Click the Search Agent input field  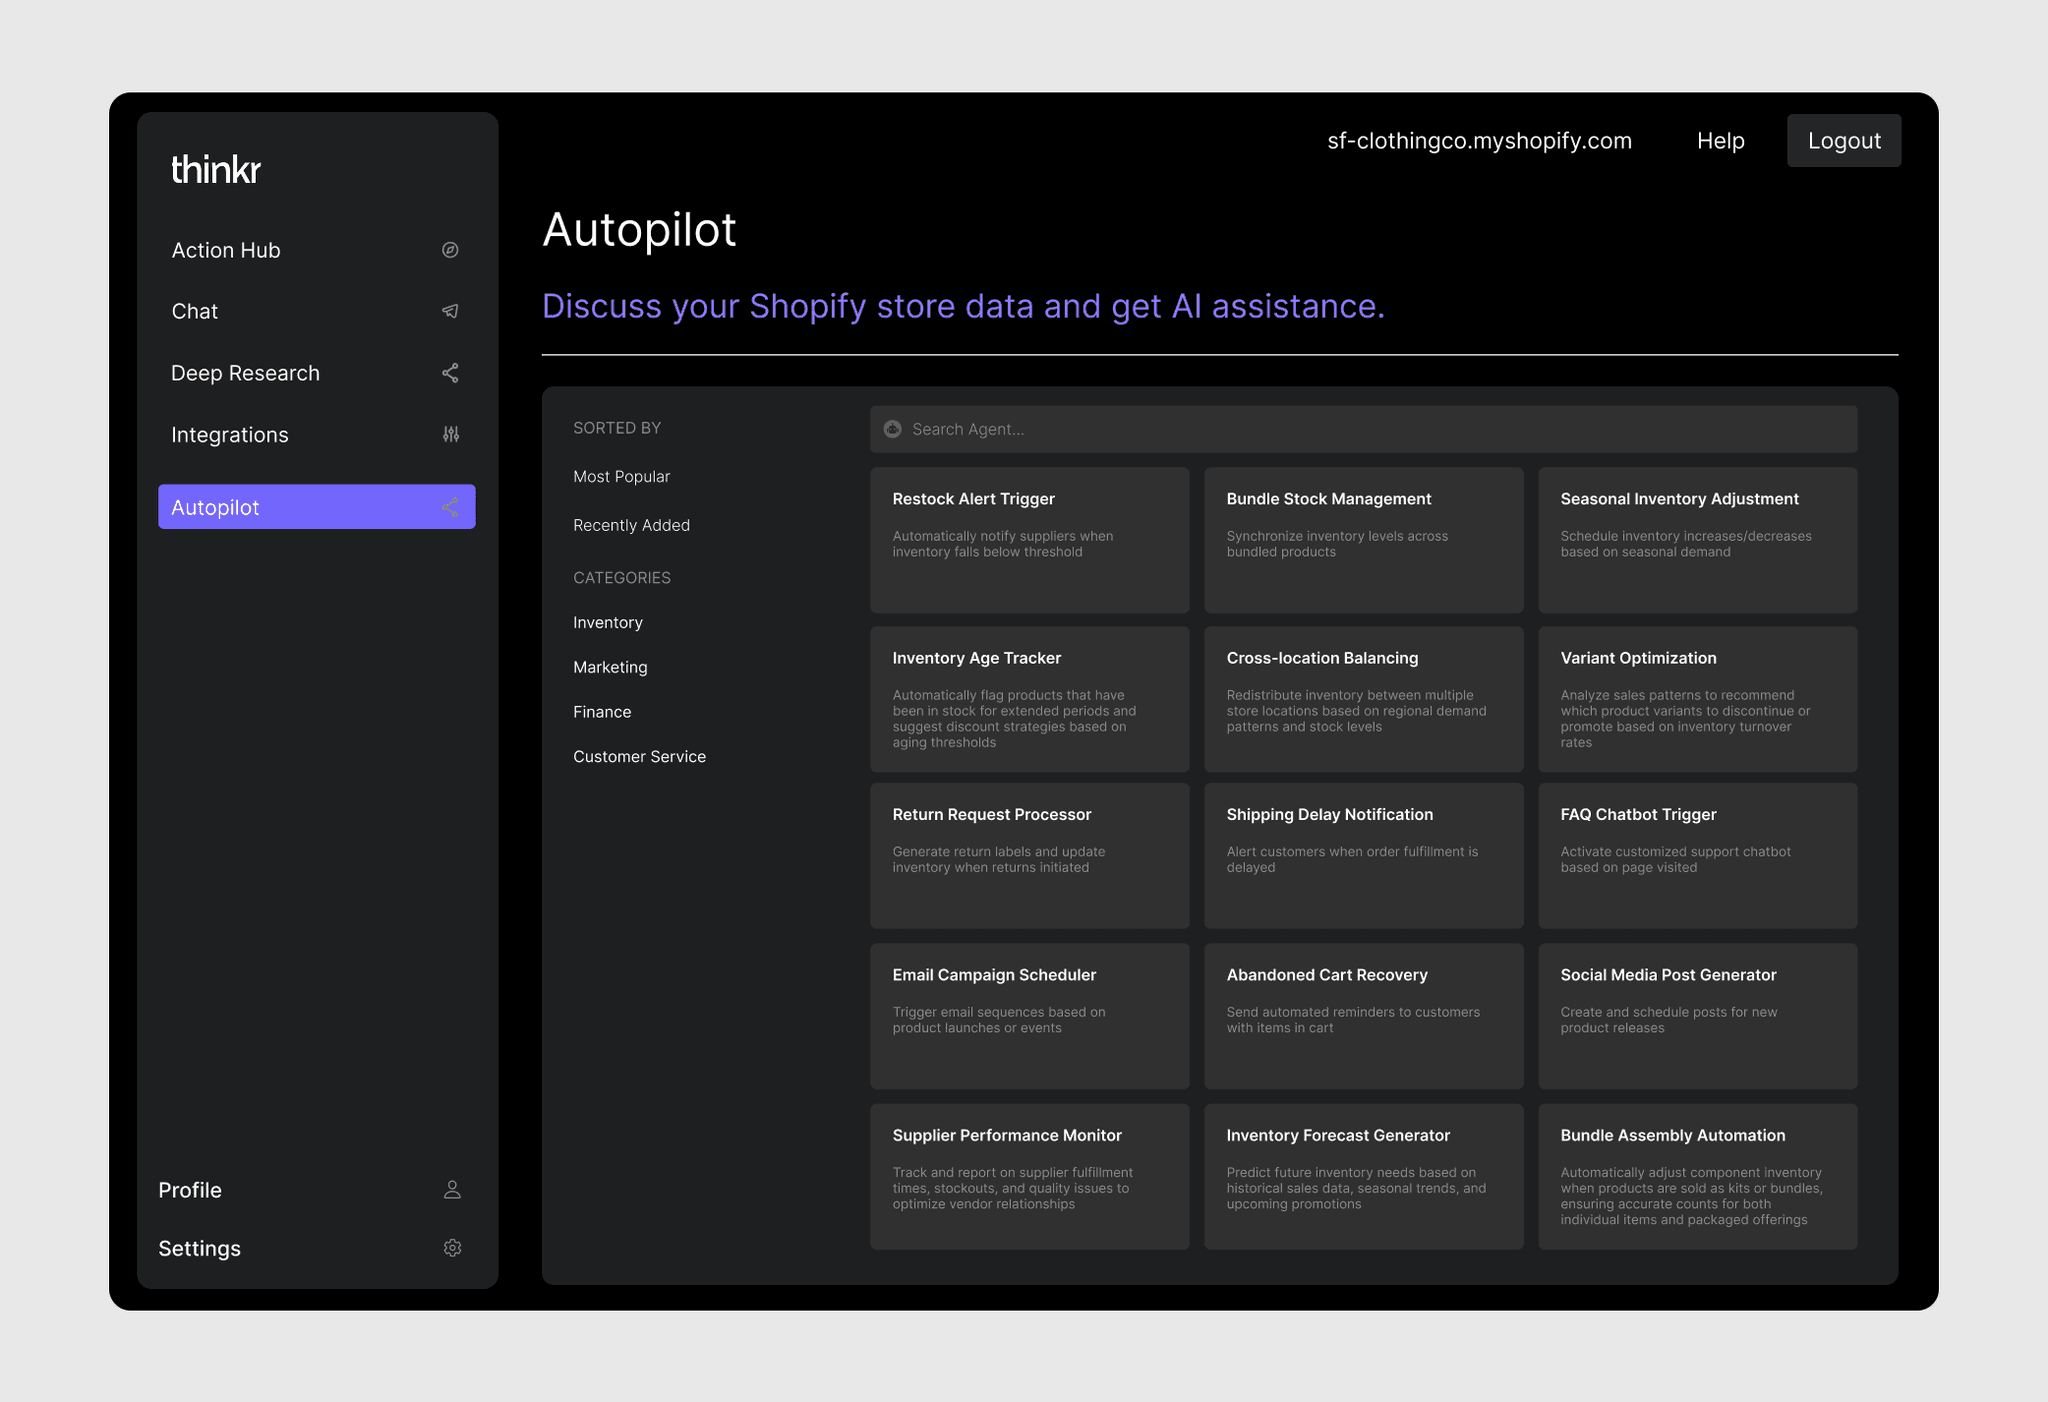(1200, 428)
